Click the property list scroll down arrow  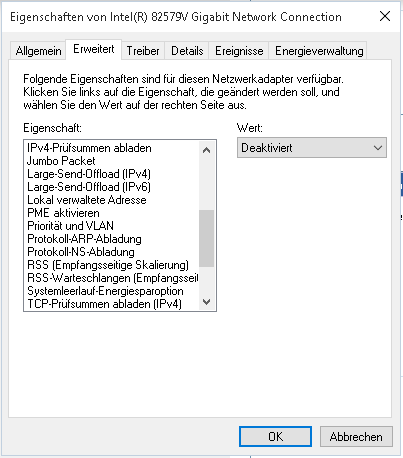click(206, 302)
